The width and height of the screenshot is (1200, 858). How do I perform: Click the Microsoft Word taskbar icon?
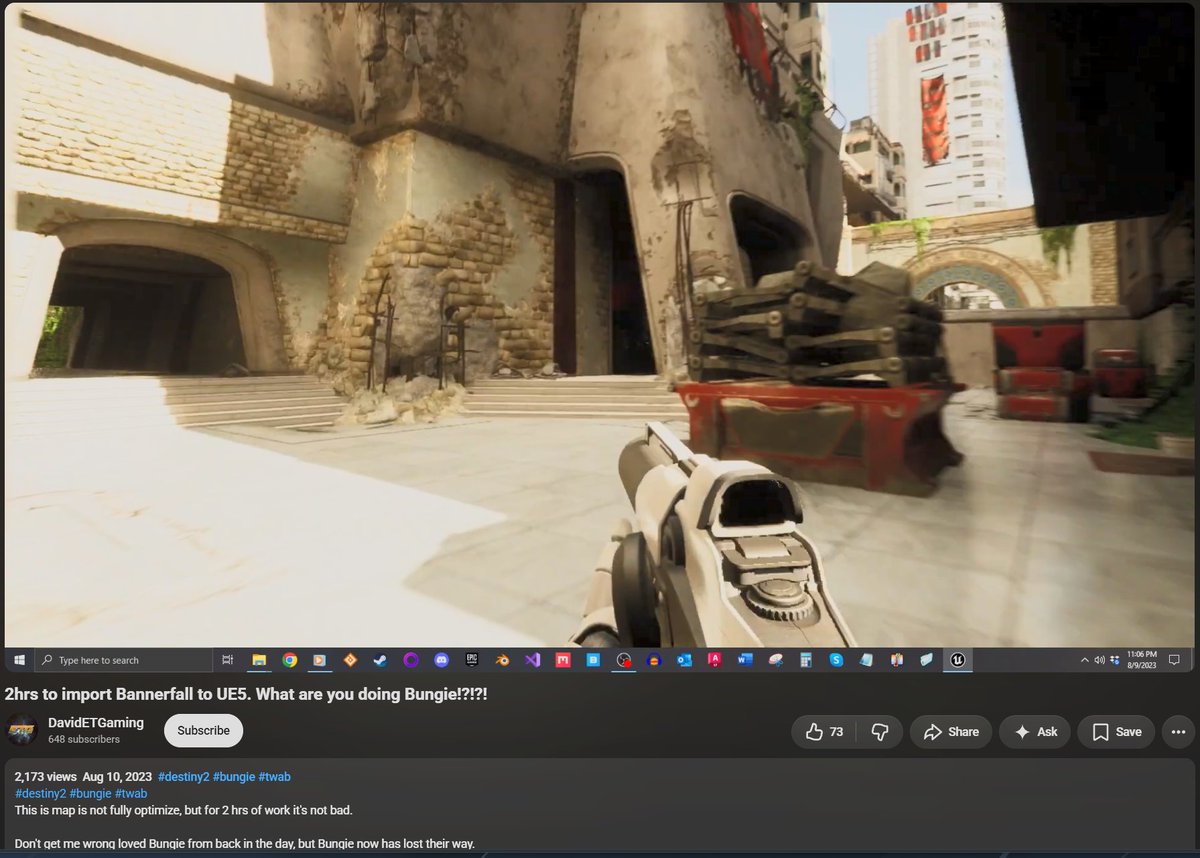click(745, 660)
